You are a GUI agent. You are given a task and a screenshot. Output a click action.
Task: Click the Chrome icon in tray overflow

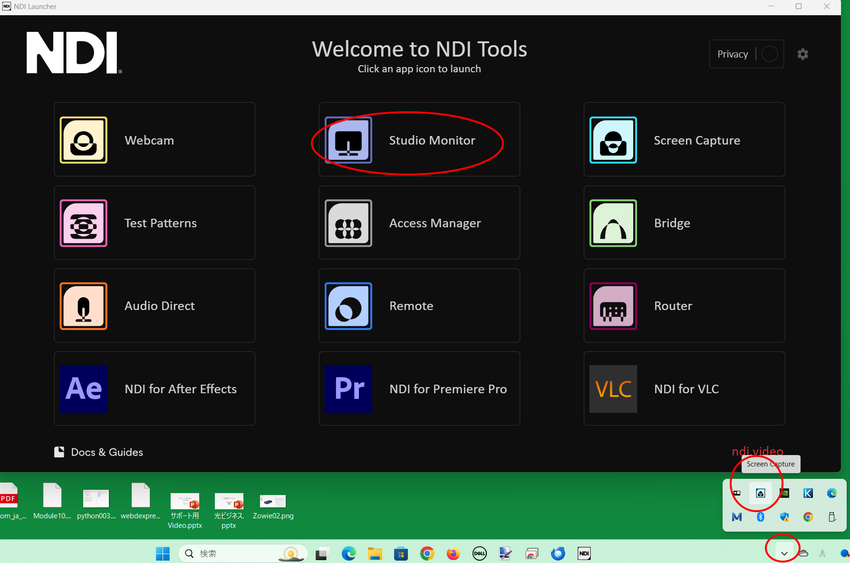808,517
